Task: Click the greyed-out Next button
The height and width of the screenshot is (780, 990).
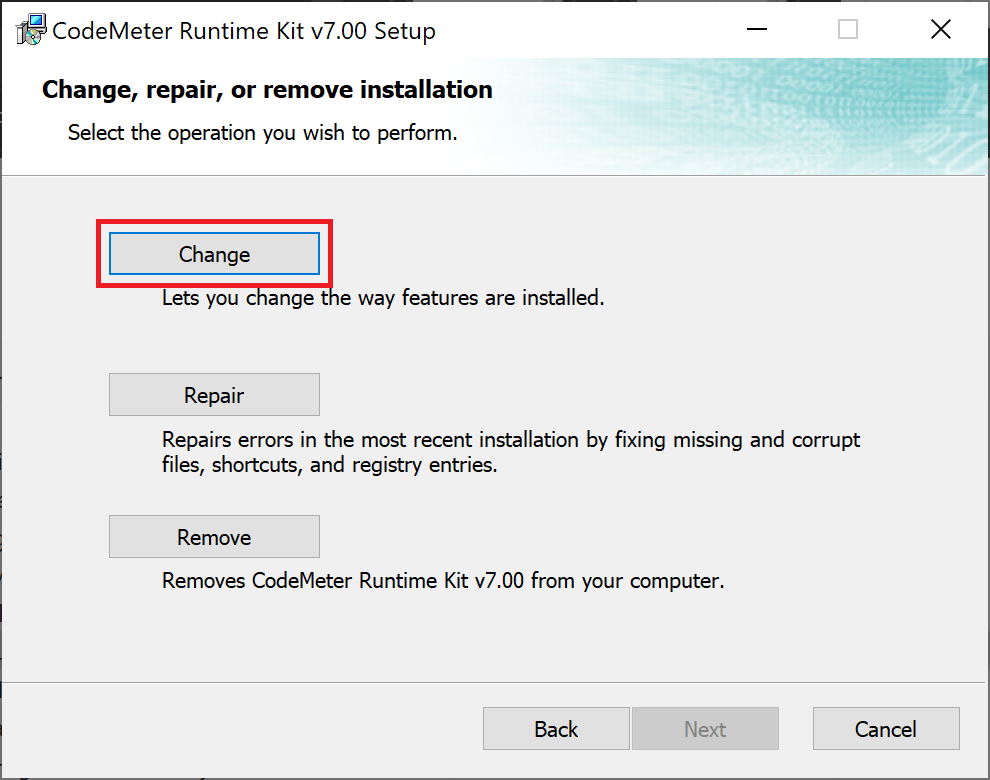Action: [705, 729]
